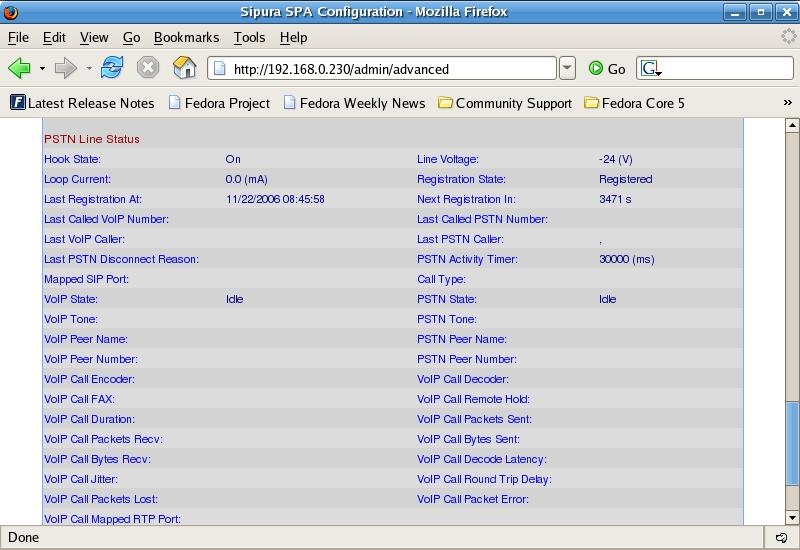This screenshot has height=550, width=800.
Task: Show more bookmarks with toolbar chevron
Action: click(787, 103)
